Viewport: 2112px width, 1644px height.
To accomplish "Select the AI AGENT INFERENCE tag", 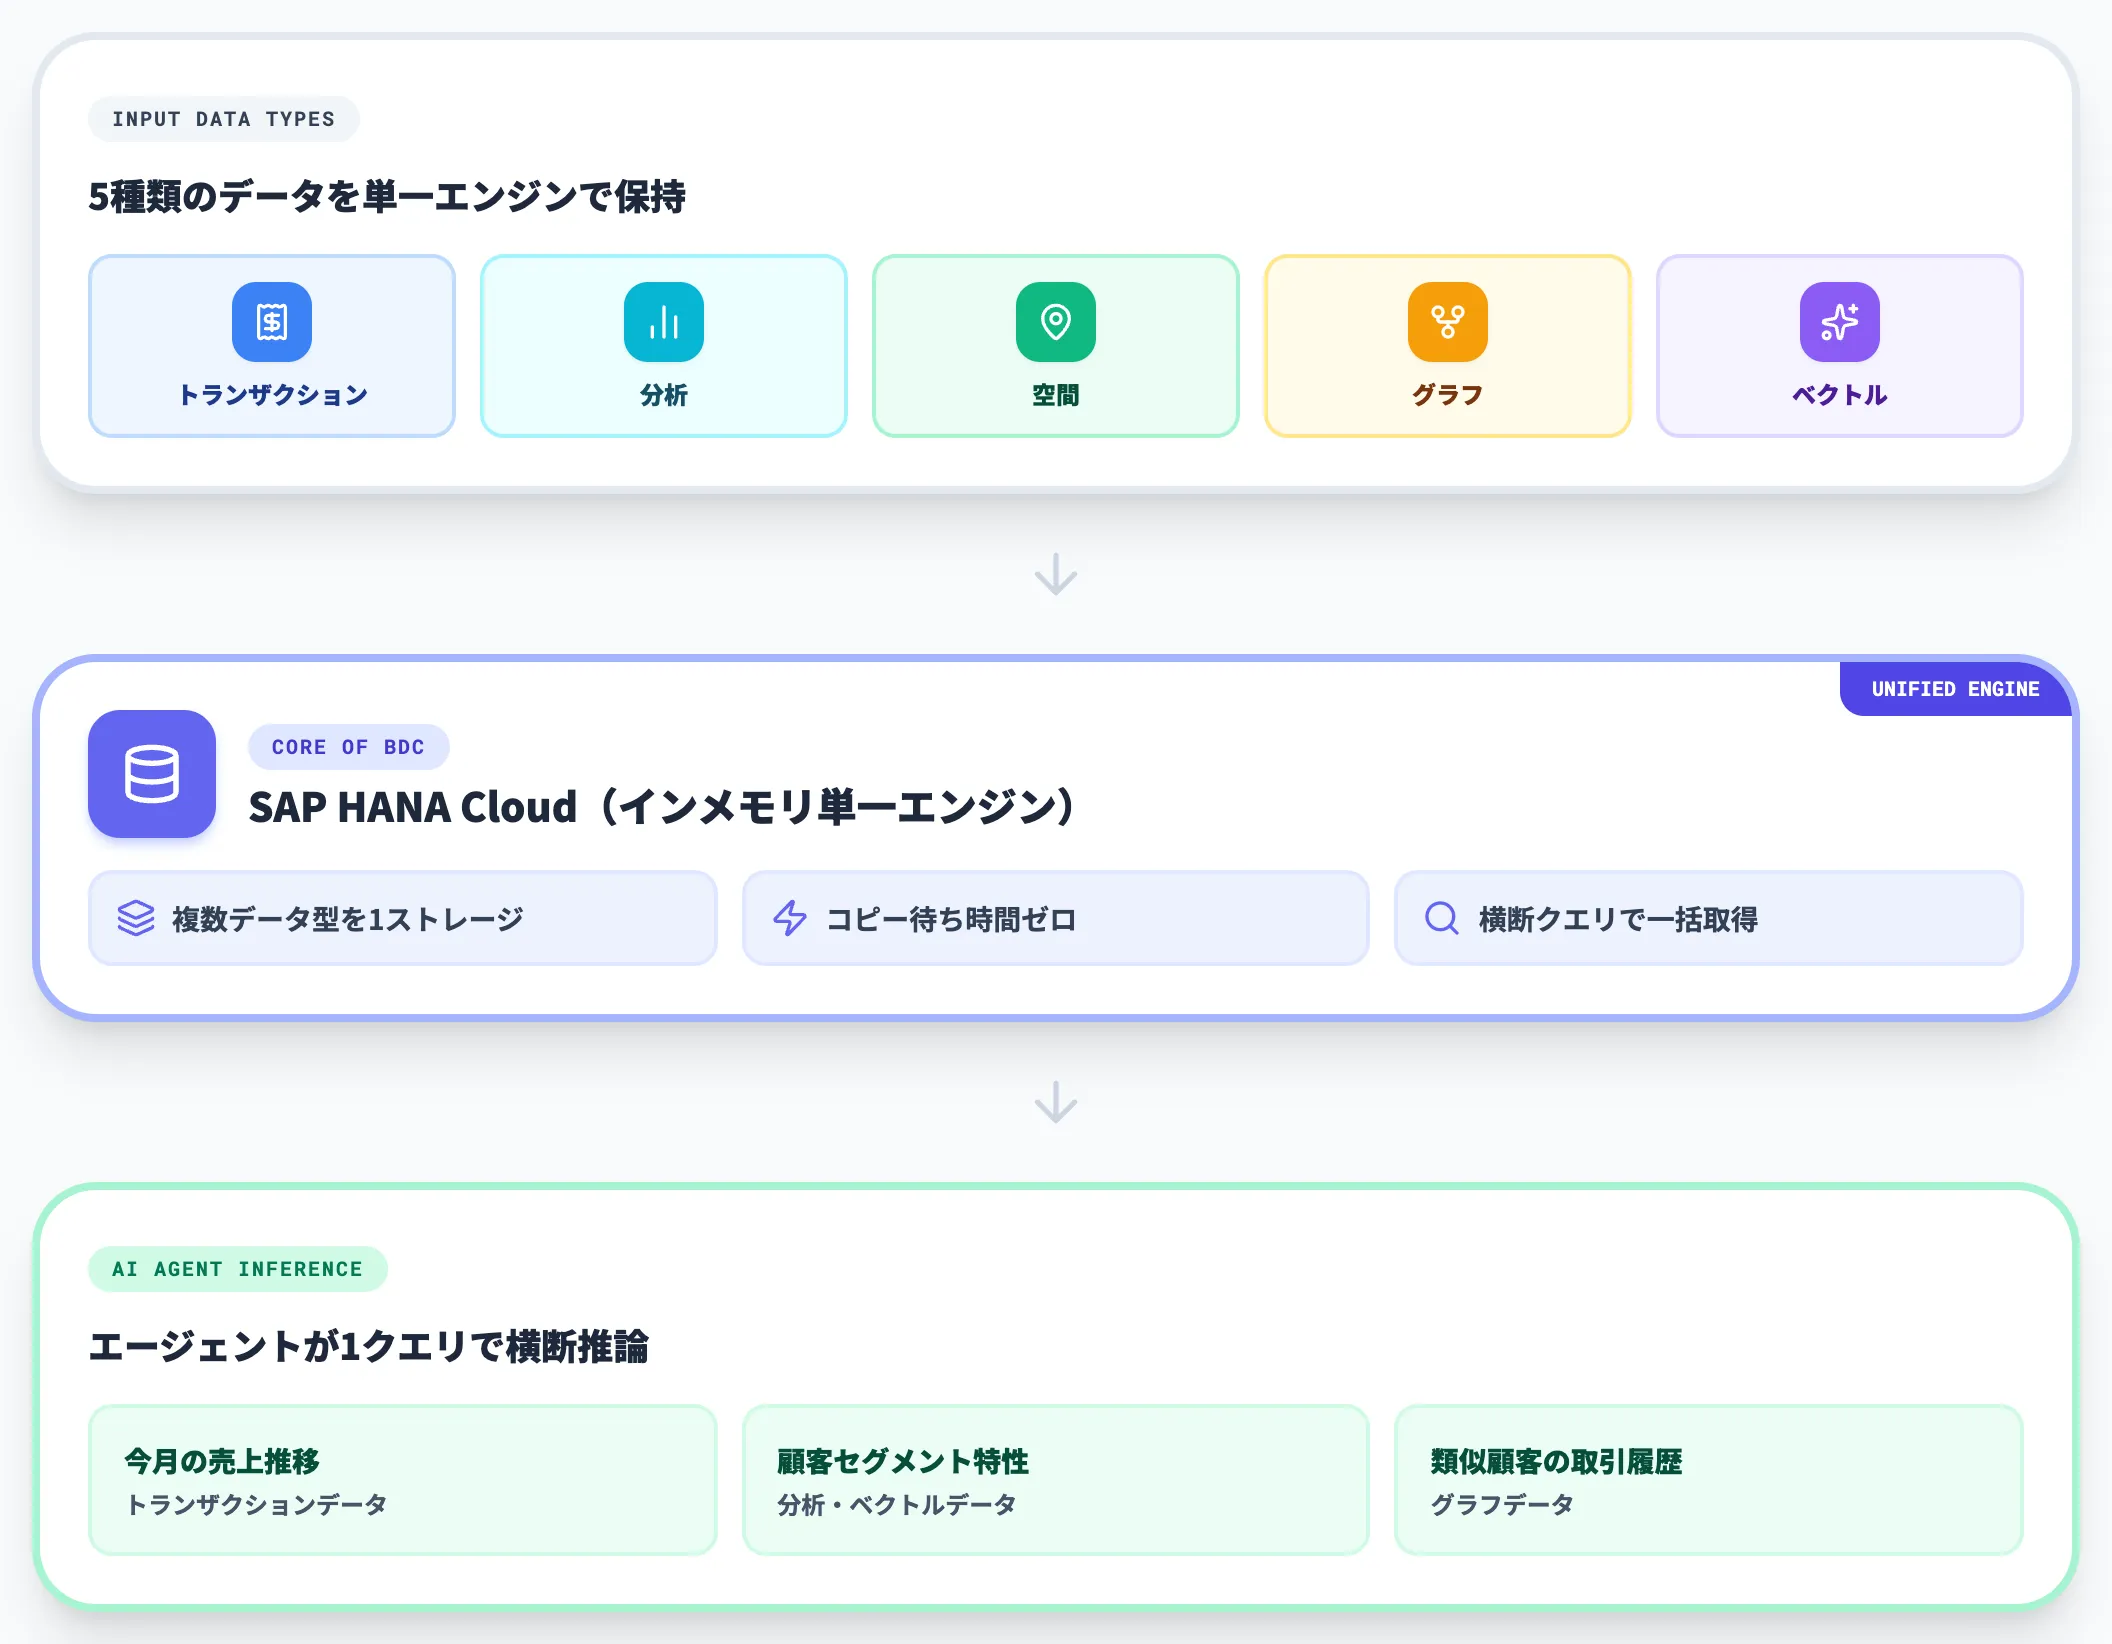I will [238, 1269].
